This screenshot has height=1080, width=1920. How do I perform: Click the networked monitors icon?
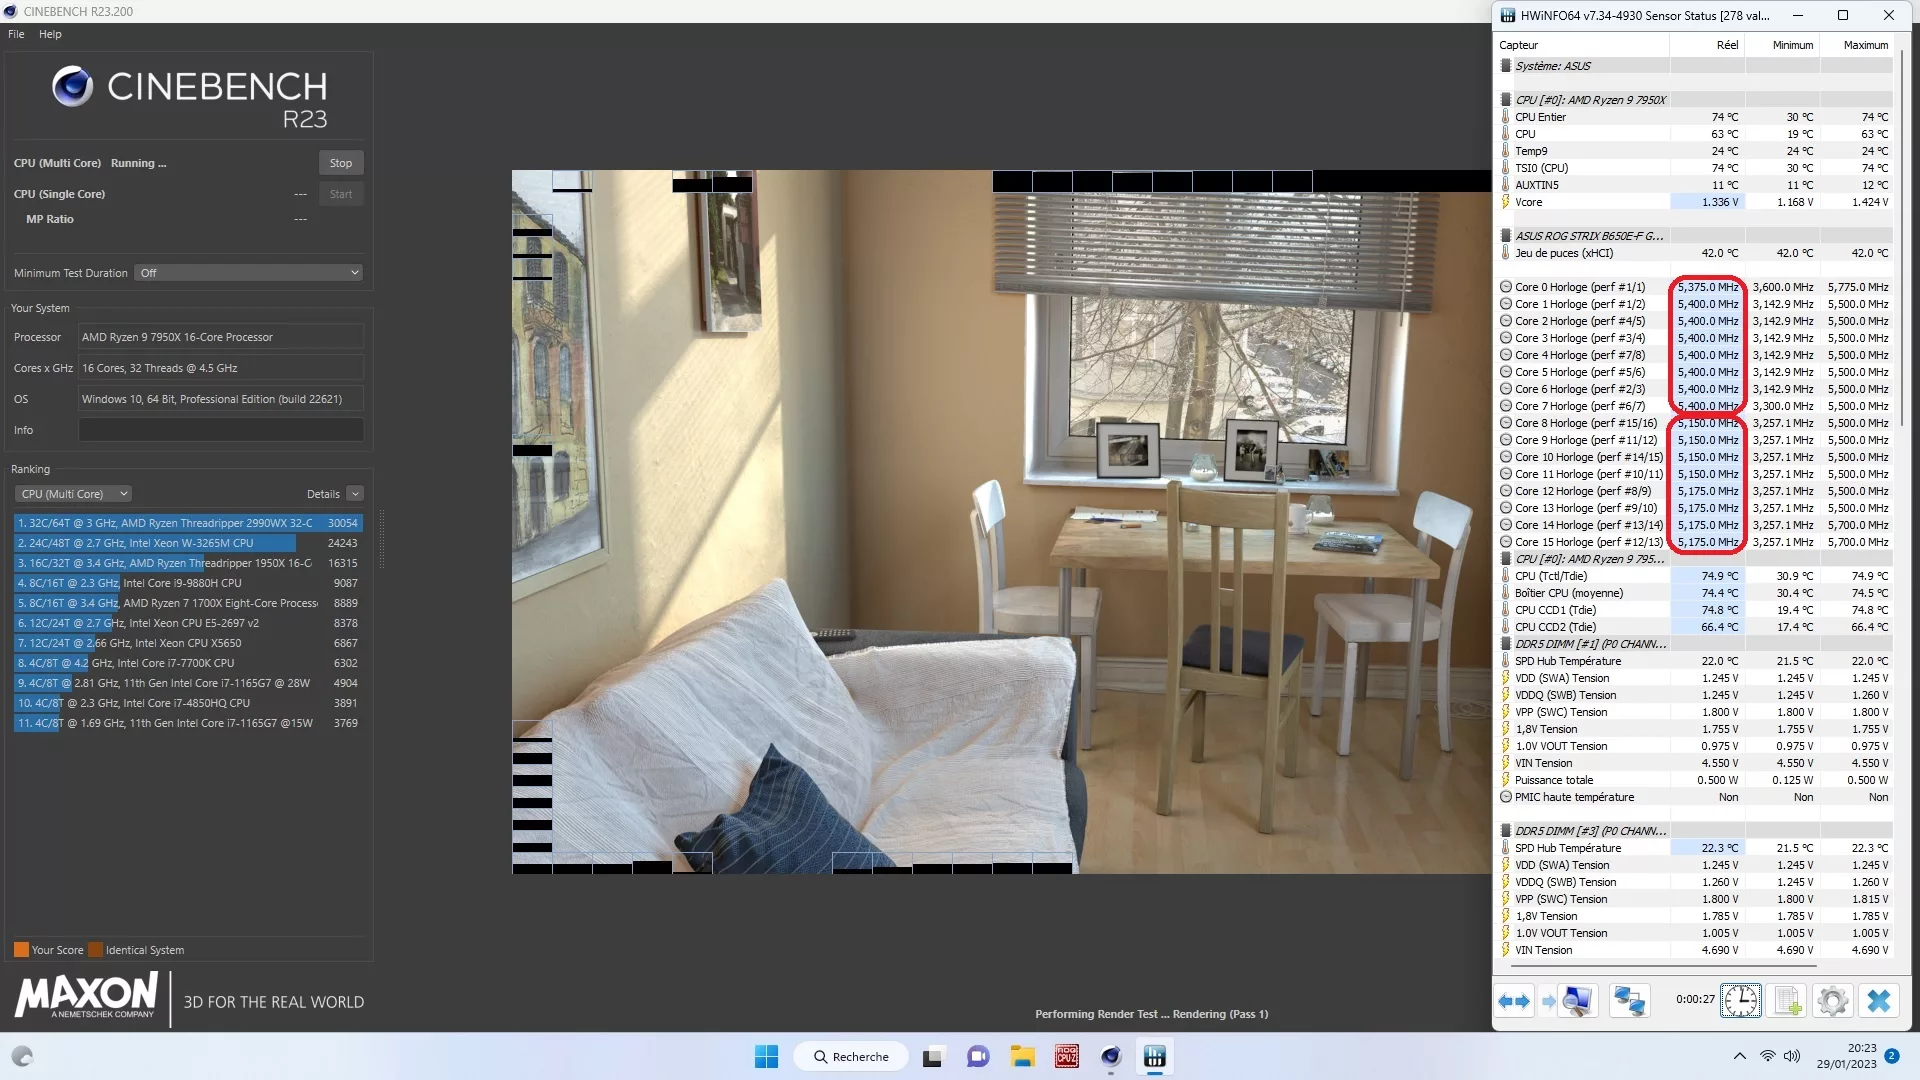point(1629,1001)
